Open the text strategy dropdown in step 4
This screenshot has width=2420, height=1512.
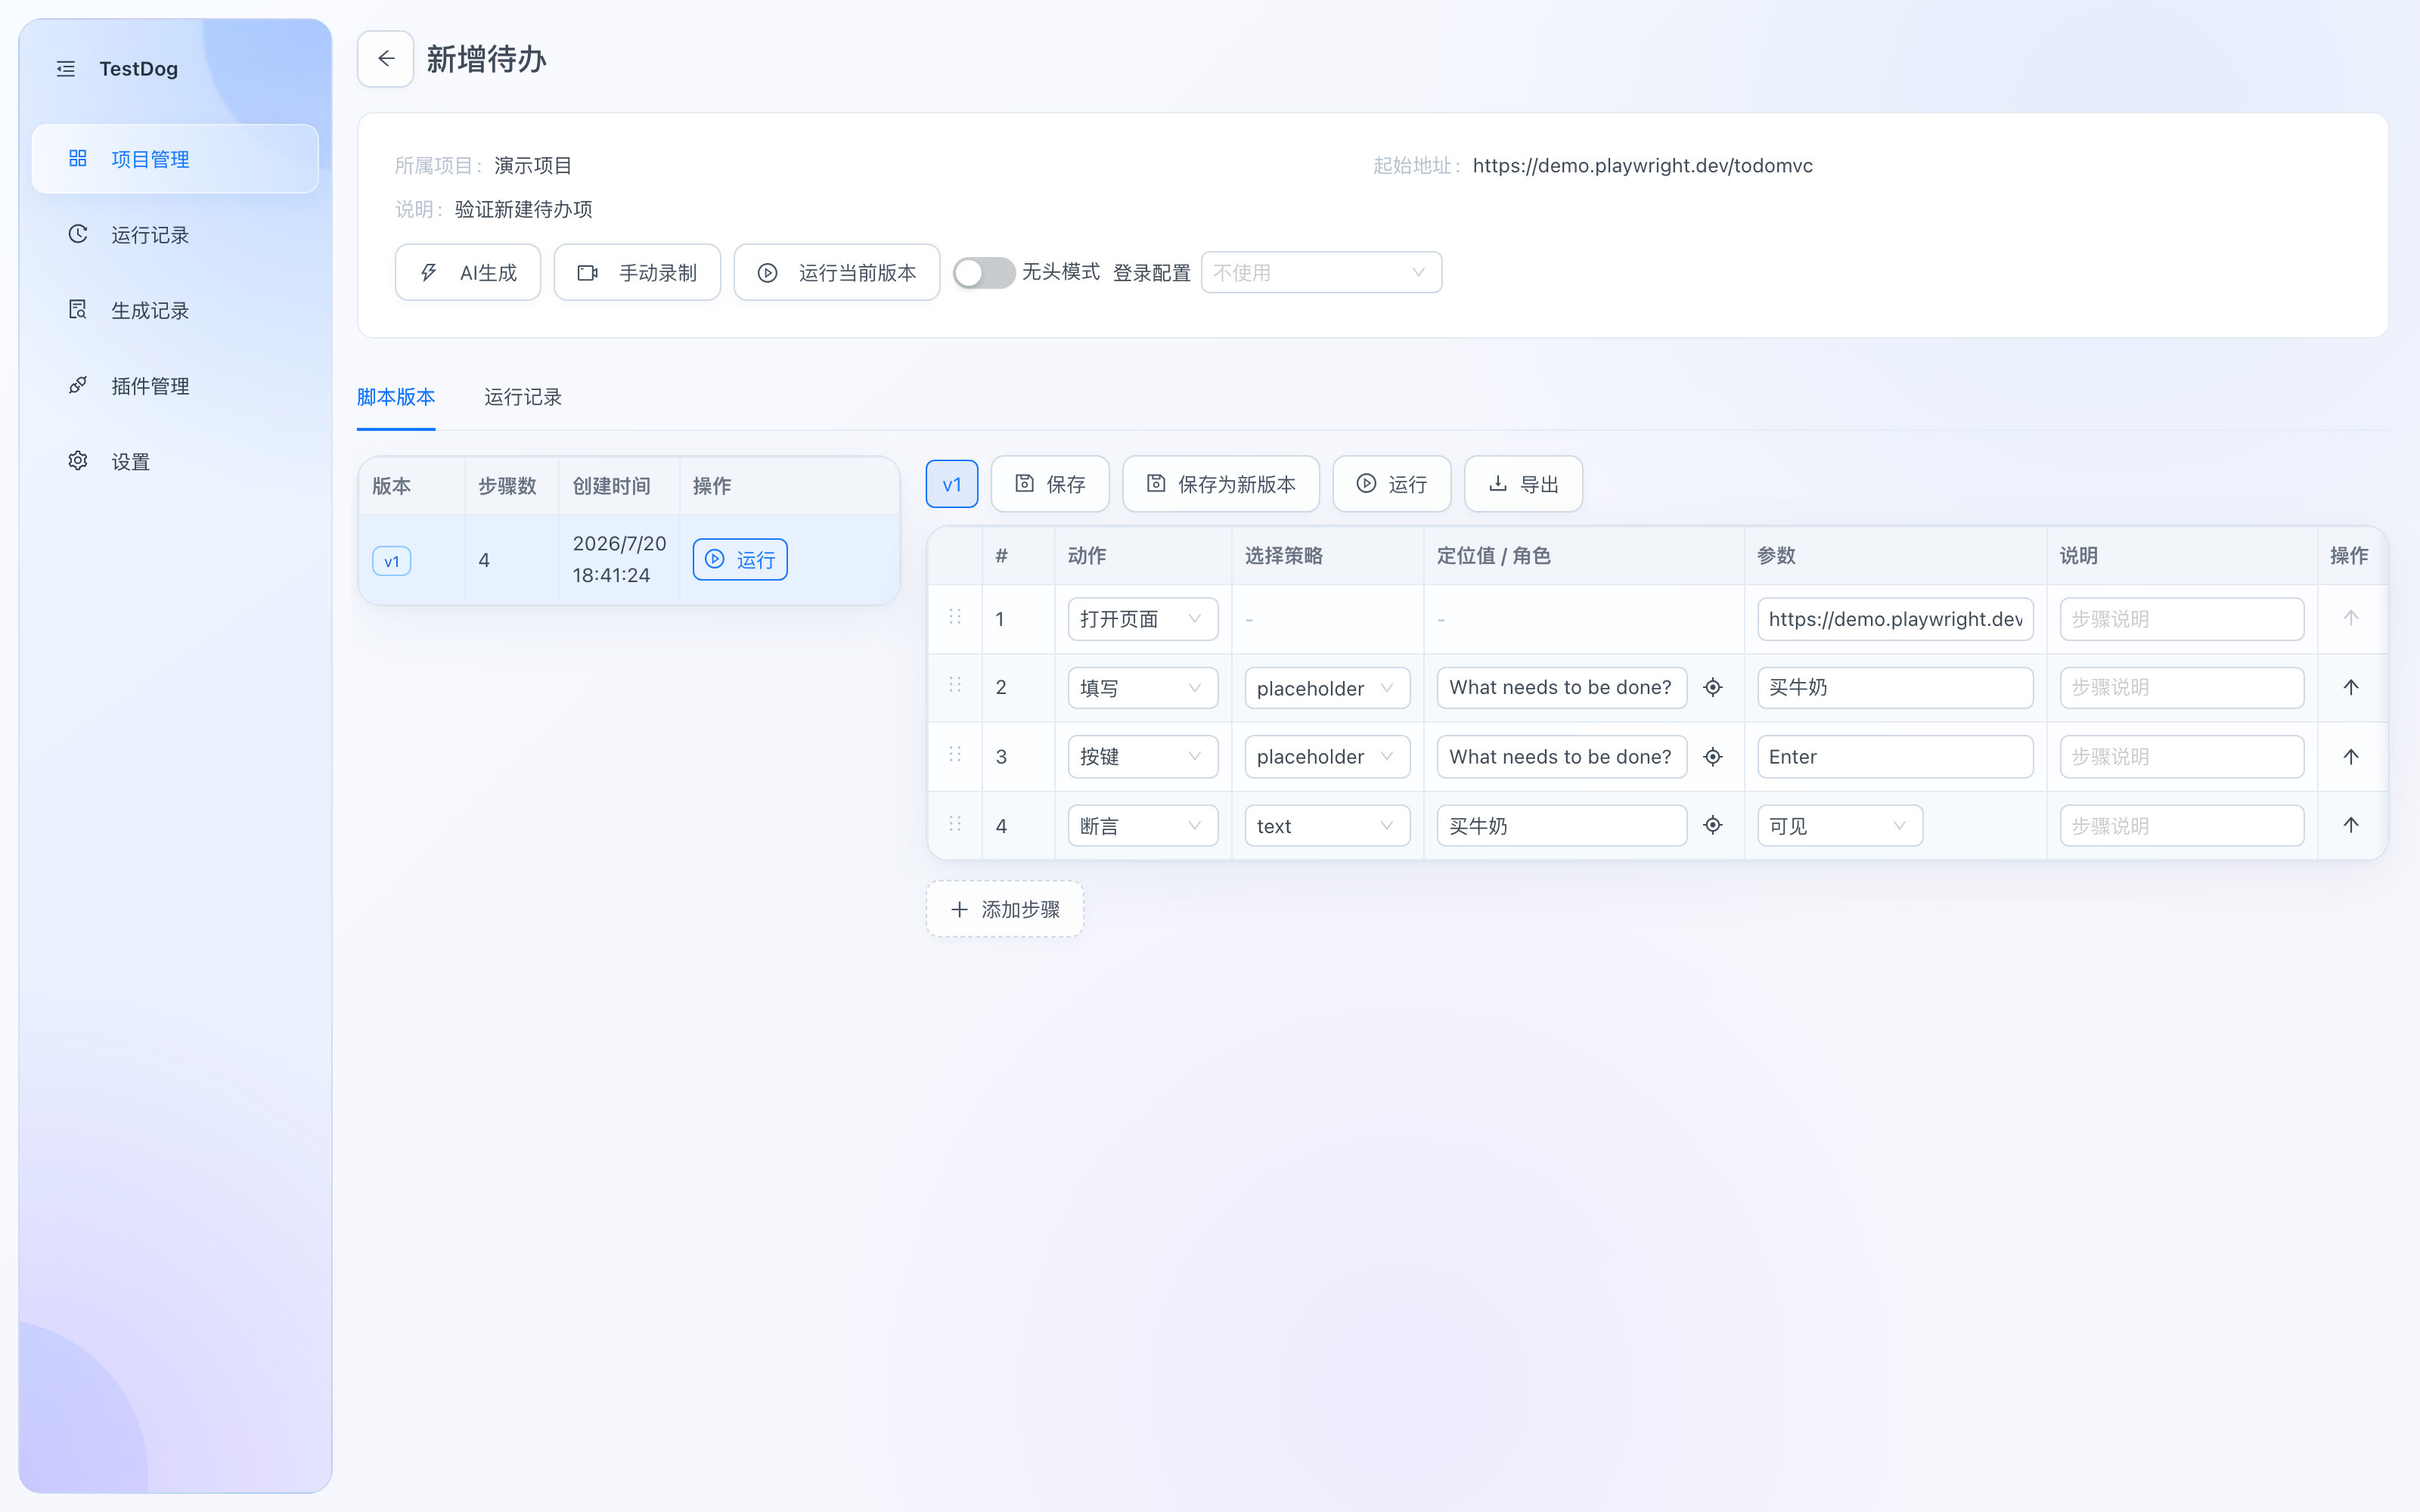[x=1327, y=826]
